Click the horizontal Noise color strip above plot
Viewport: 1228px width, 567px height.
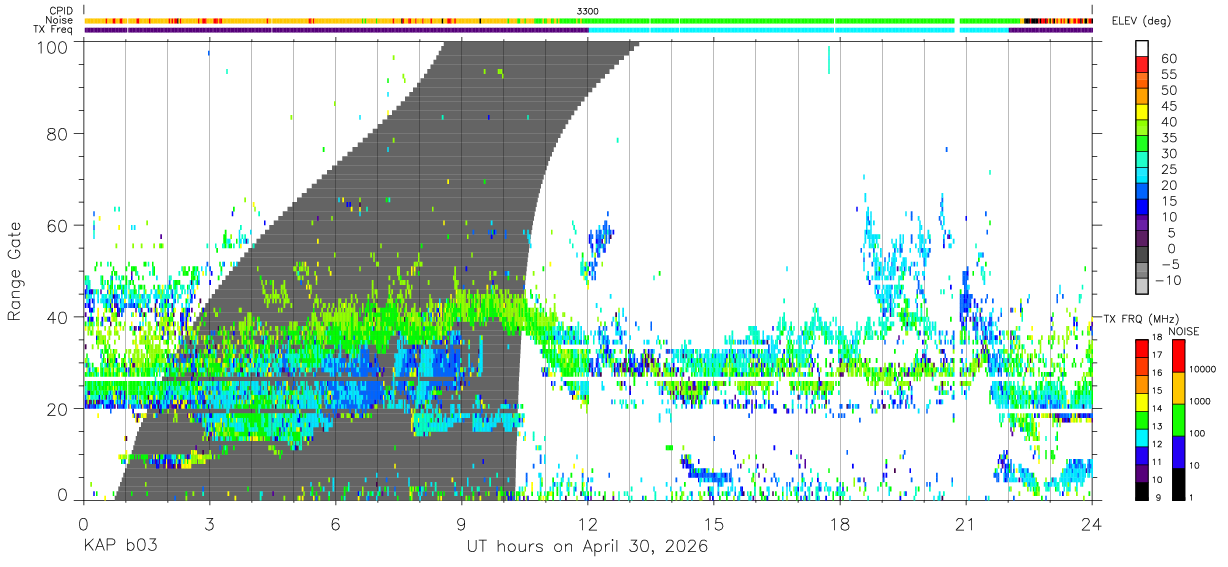coord(588,20)
